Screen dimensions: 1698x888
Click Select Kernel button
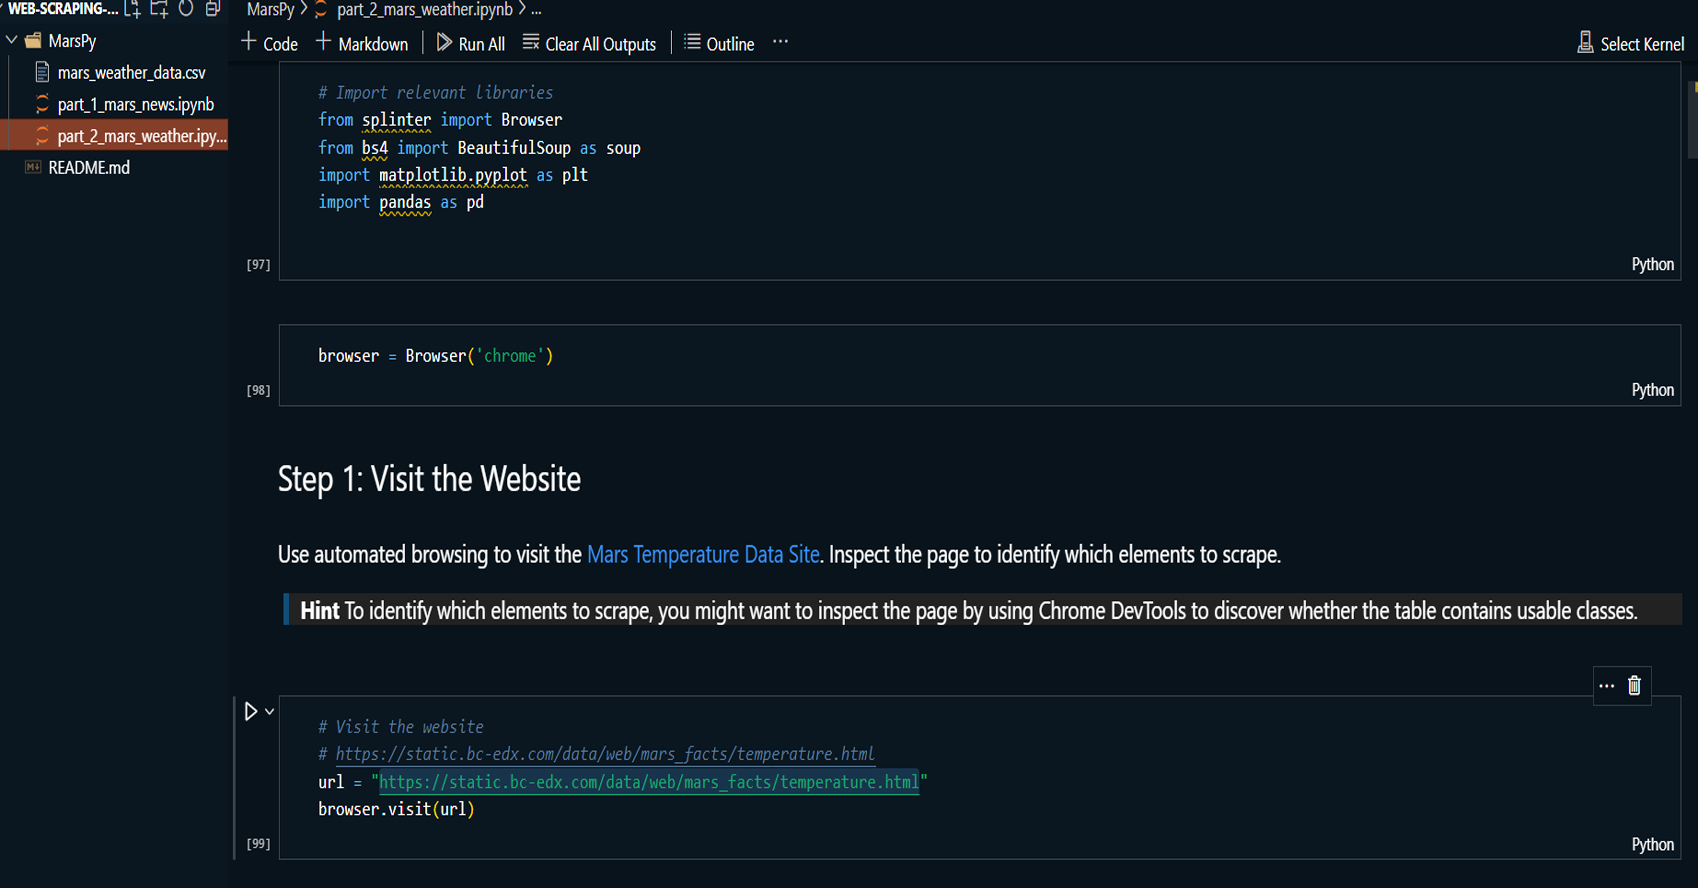pyautogui.click(x=1630, y=44)
